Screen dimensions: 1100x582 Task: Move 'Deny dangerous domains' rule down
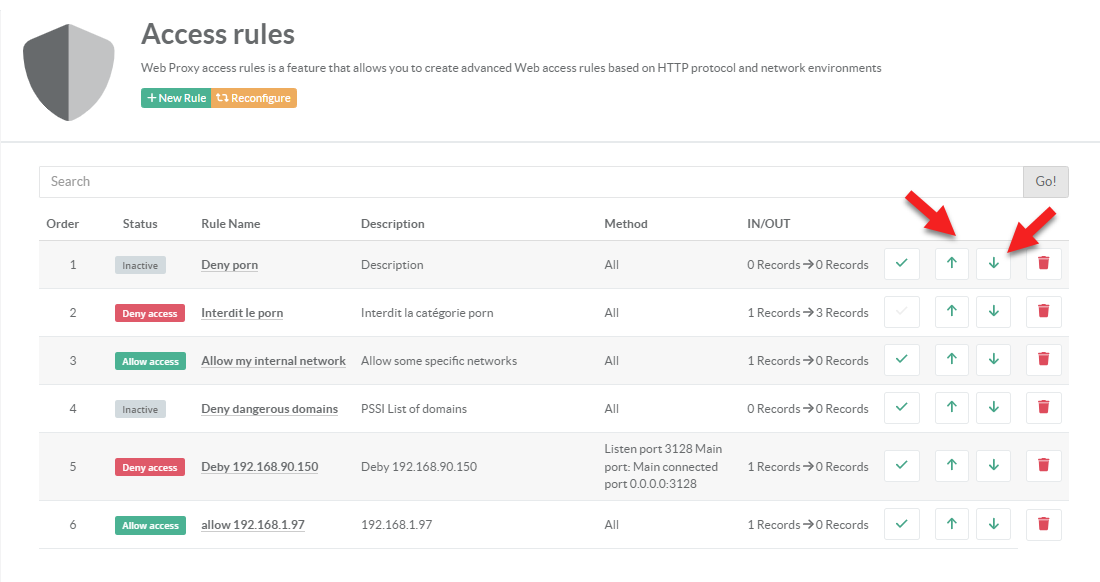tap(993, 408)
